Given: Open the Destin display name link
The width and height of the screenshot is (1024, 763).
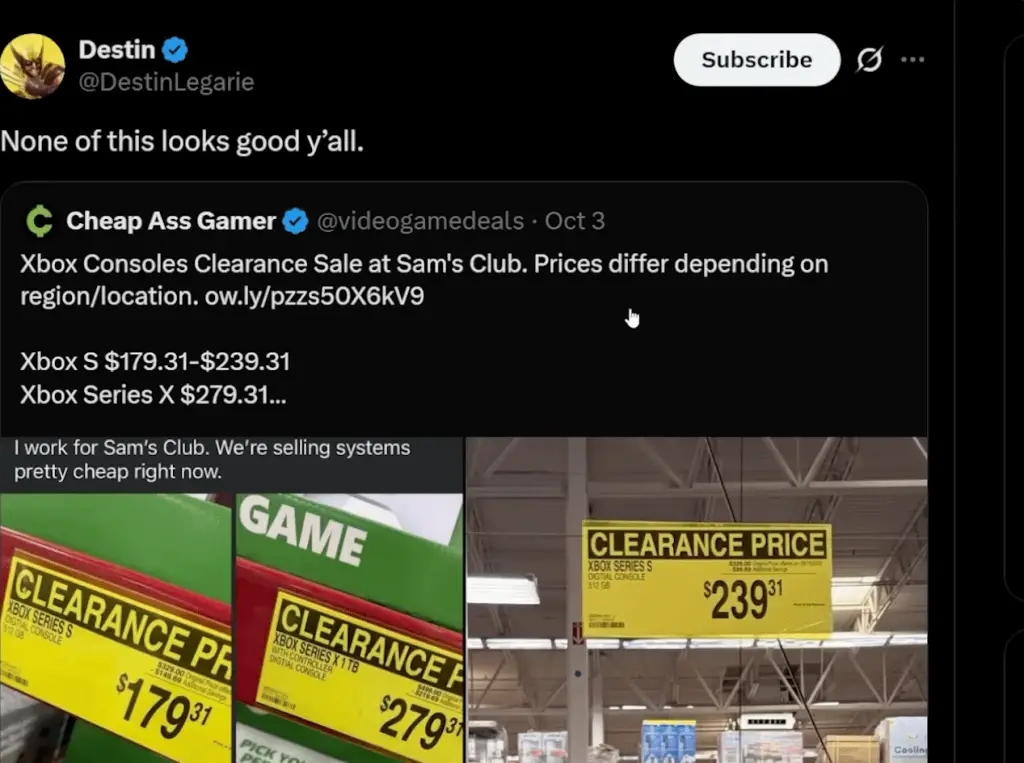Looking at the screenshot, I should click(x=117, y=50).
